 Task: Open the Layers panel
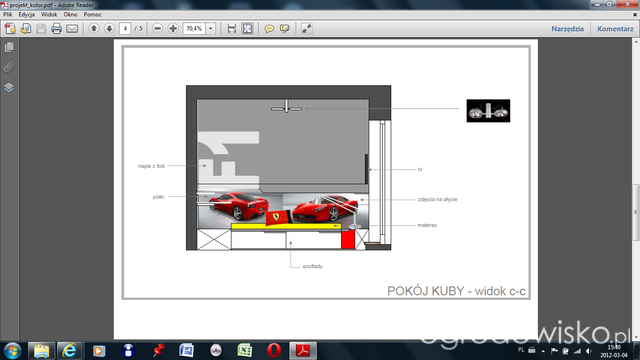(x=9, y=87)
